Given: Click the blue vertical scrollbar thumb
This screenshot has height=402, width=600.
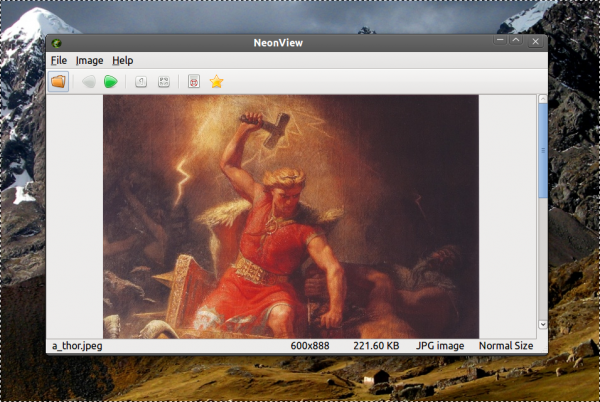Looking at the screenshot, I should point(543,151).
